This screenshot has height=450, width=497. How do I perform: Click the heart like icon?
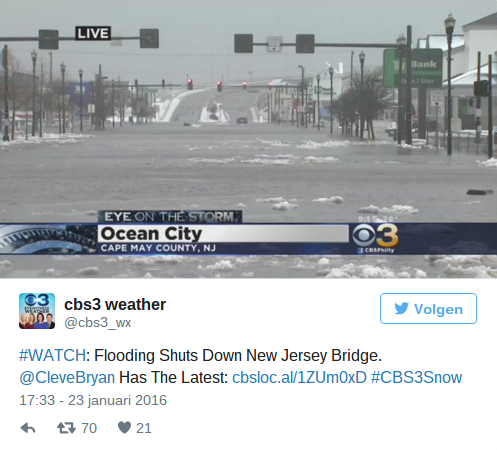124,428
